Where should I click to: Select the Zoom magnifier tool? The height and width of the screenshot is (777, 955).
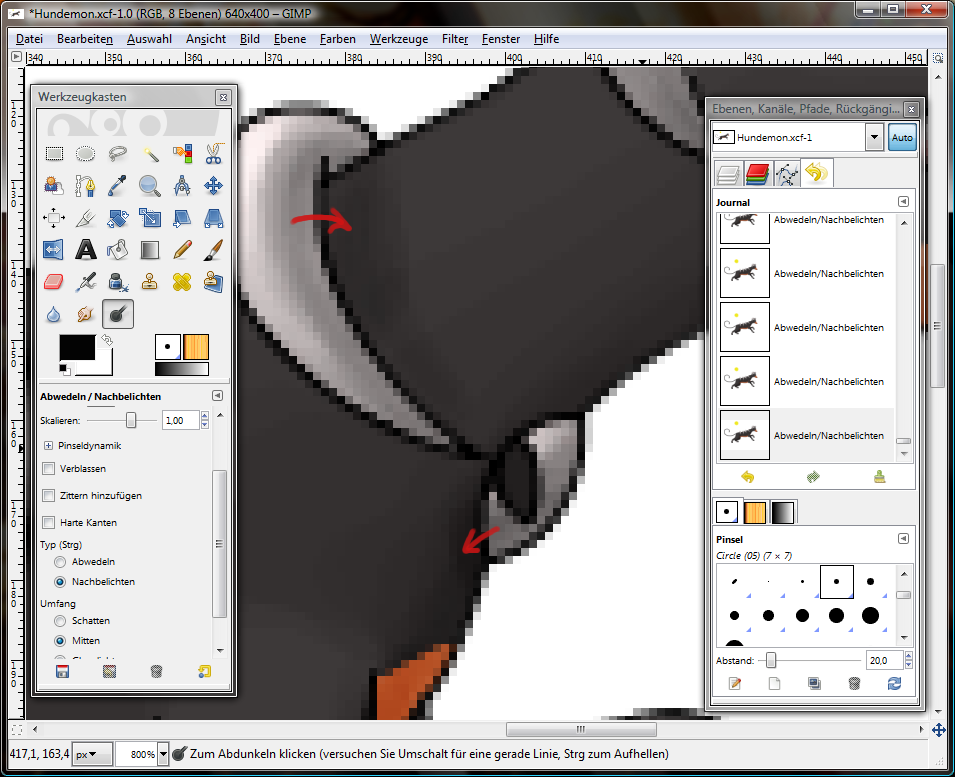coord(150,185)
